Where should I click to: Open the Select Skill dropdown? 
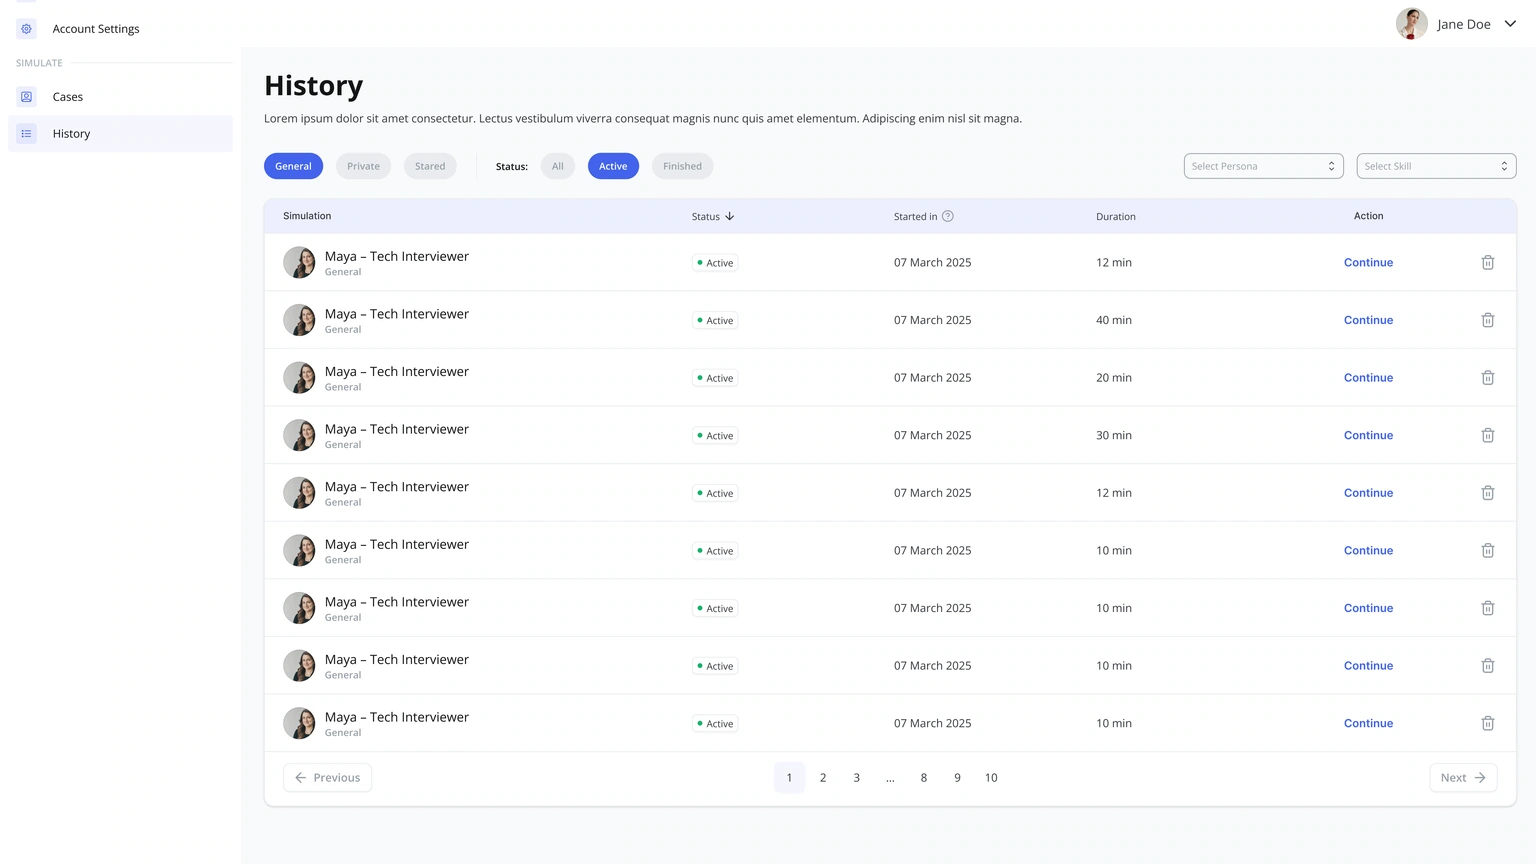tap(1436, 166)
